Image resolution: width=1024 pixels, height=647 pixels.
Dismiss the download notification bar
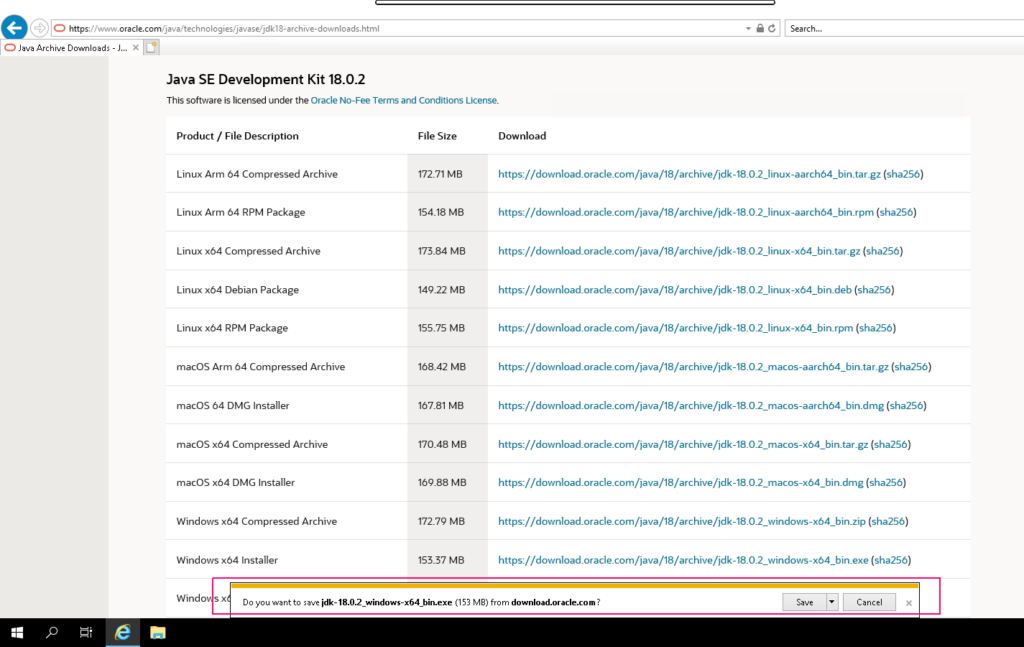coord(908,602)
